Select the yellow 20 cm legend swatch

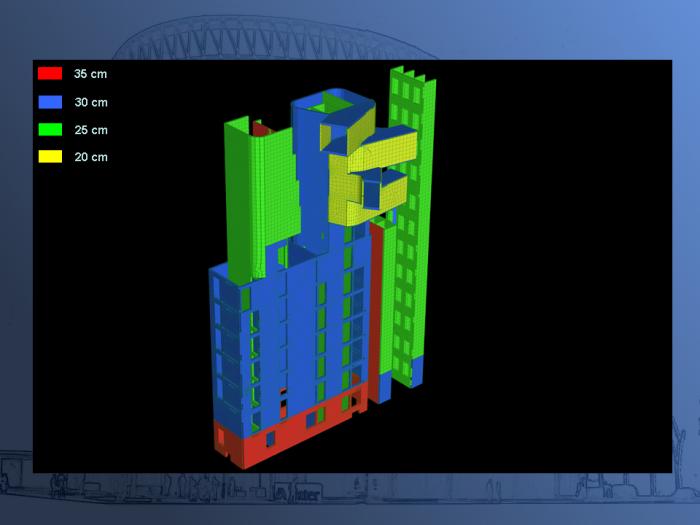(49, 157)
